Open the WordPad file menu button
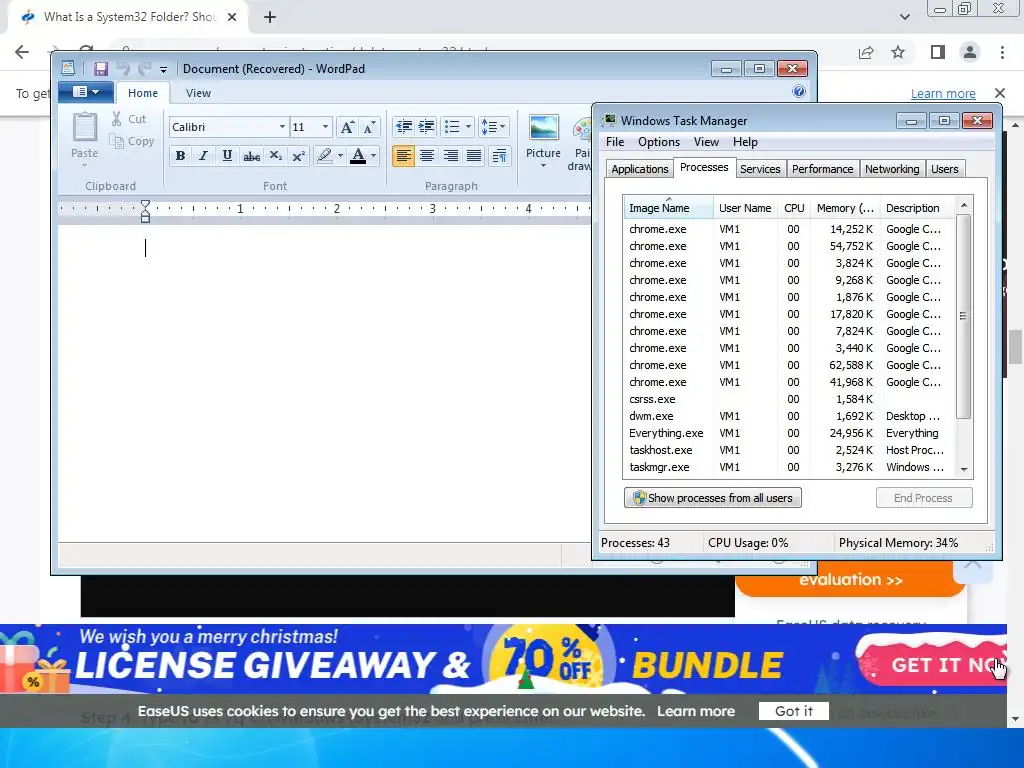Screen dimensions: 1024x768 point(86,92)
